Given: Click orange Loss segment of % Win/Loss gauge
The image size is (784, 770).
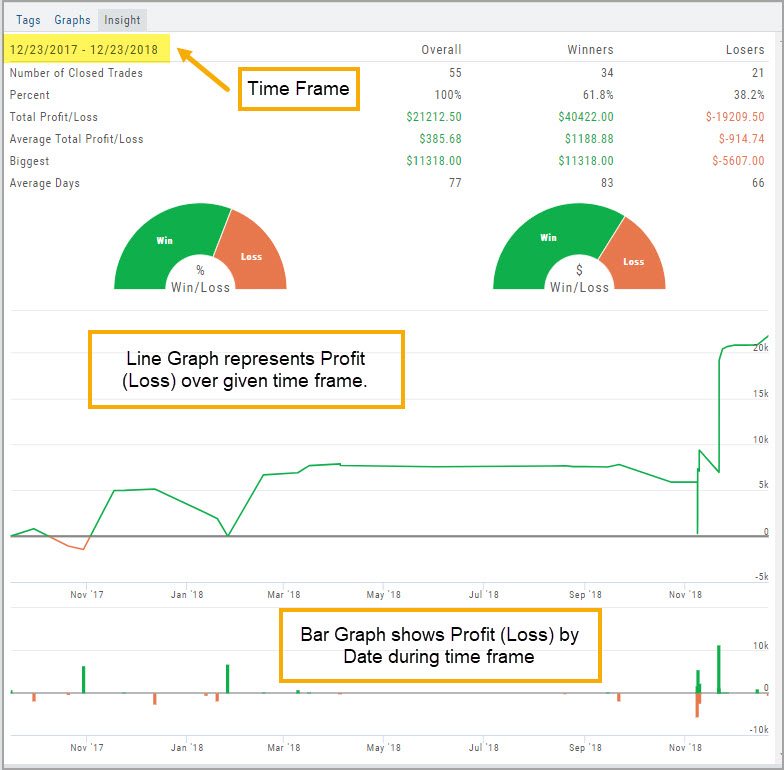Looking at the screenshot, I should pos(253,255).
